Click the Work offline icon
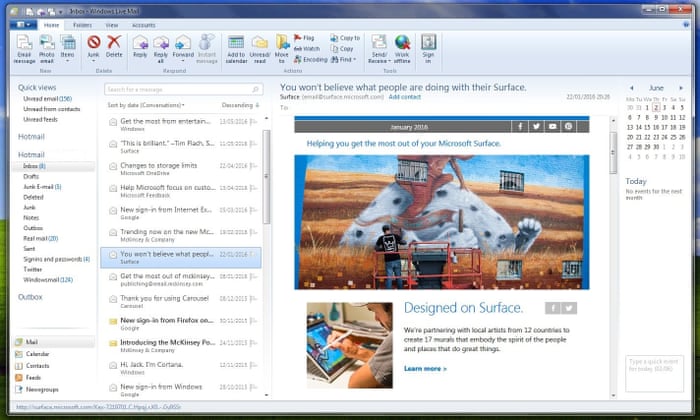 pos(402,46)
